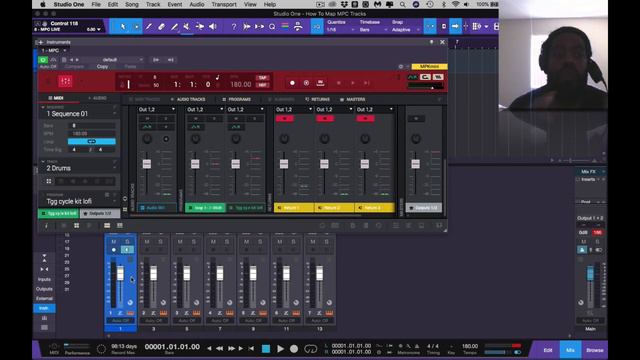Click the transport Record button
The height and width of the screenshot is (360, 640).
click(294, 349)
